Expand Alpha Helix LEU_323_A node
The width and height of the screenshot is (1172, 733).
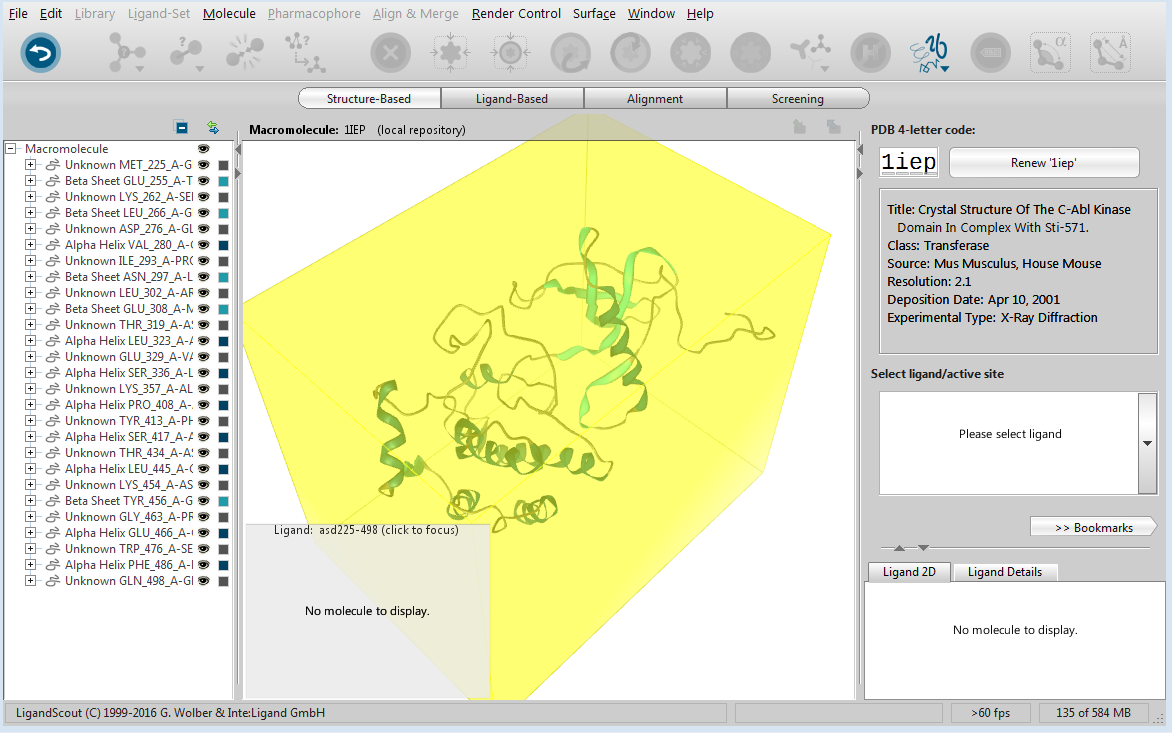pos(31,341)
